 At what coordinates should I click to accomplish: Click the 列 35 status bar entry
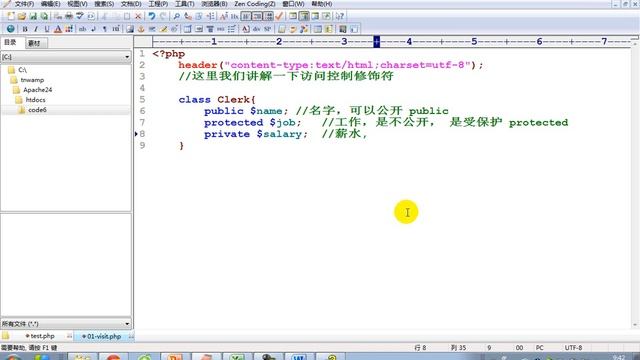coord(458,348)
